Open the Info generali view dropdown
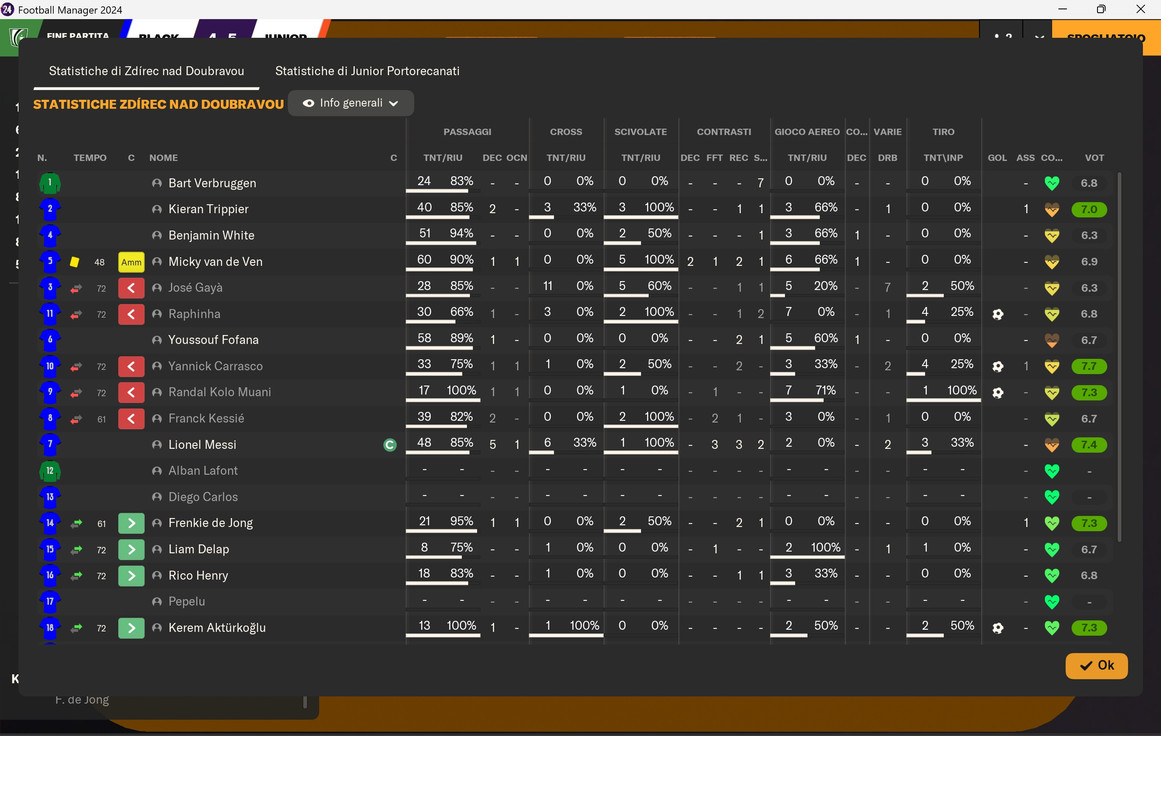The height and width of the screenshot is (800, 1161). [351, 103]
